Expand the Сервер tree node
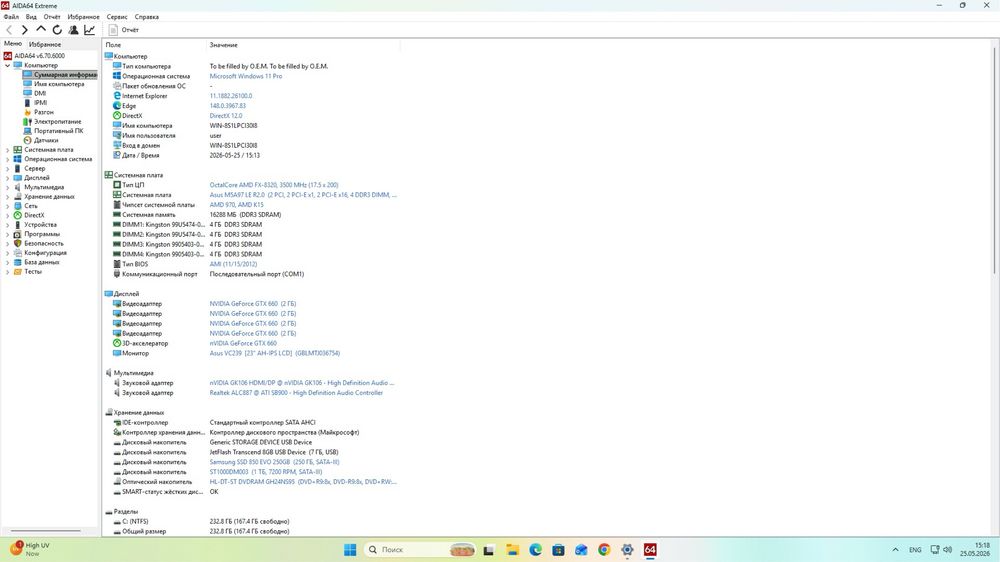 (x=7, y=168)
